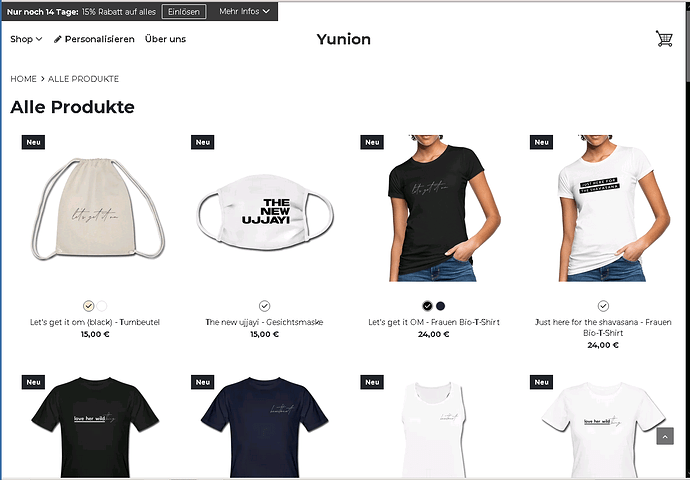Click the Neu badge on the face mask
Image resolution: width=690 pixels, height=480 pixels.
click(x=202, y=142)
